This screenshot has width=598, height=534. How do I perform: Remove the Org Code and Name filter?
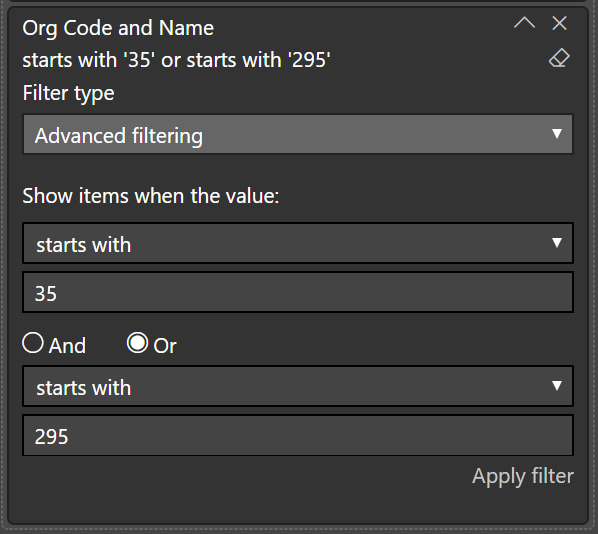559,23
